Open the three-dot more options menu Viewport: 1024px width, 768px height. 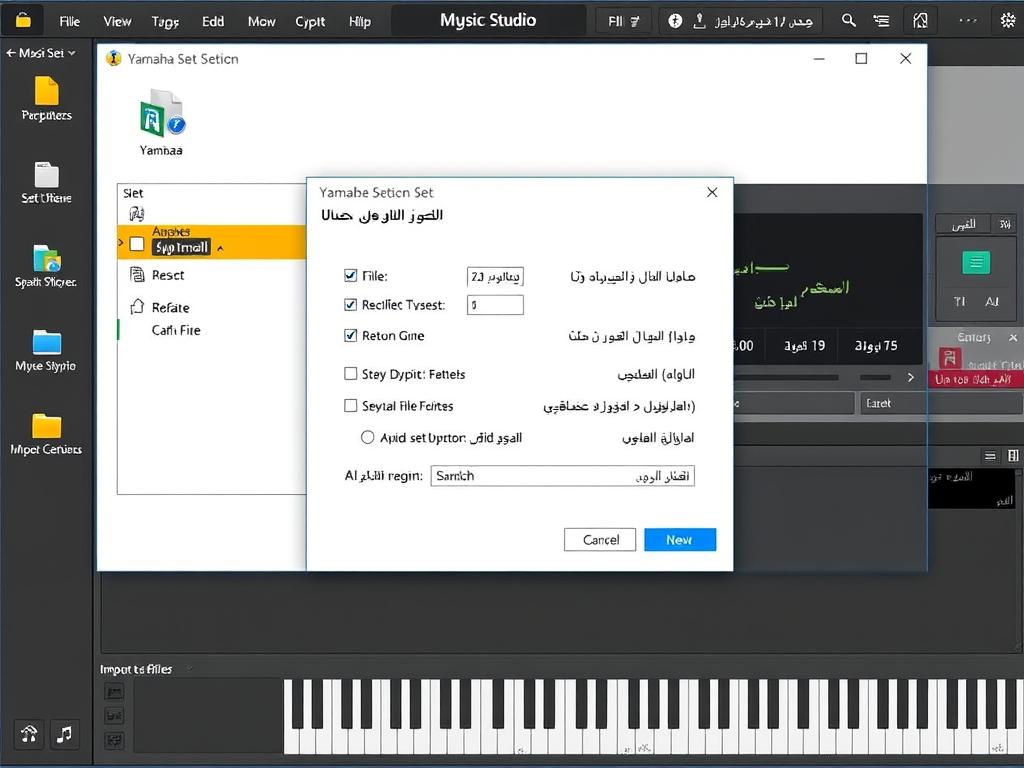pos(968,20)
